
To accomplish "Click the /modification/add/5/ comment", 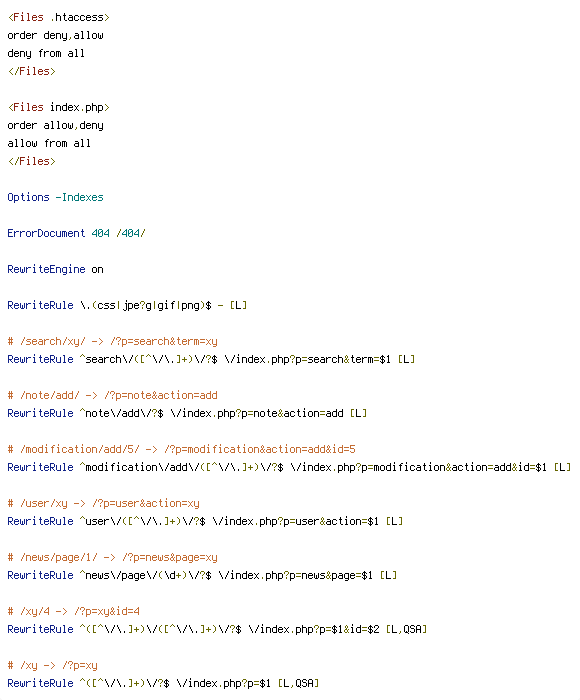I will 181,450.
